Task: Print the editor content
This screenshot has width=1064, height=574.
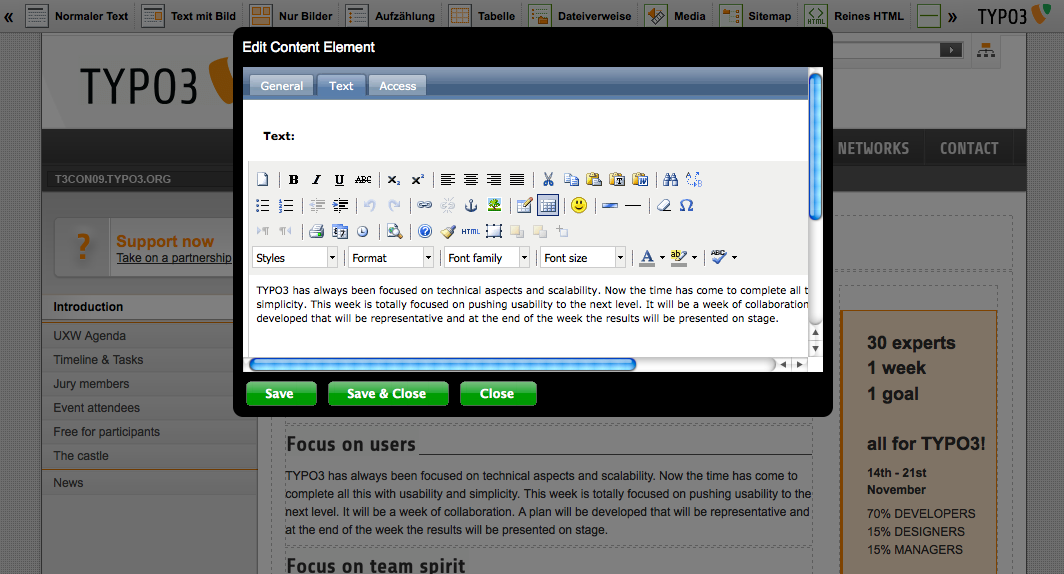Action: 316,231
